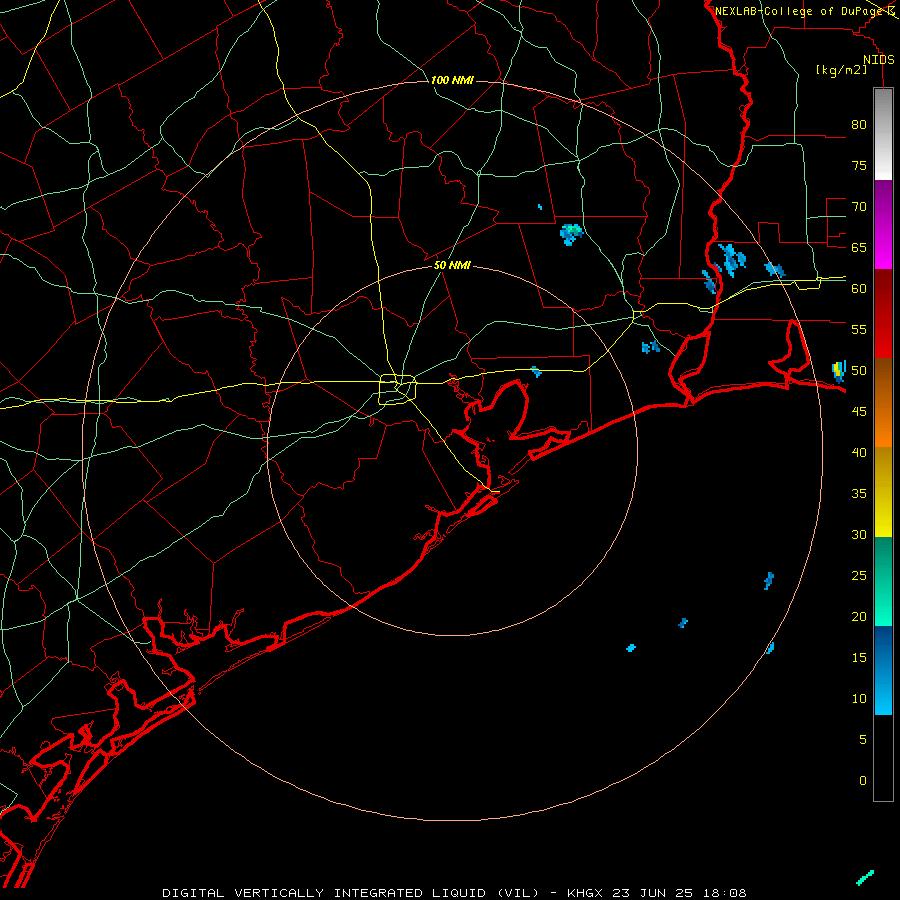Pick the black bottom segment of the color bar
The width and height of the screenshot is (900, 900).
883,757
